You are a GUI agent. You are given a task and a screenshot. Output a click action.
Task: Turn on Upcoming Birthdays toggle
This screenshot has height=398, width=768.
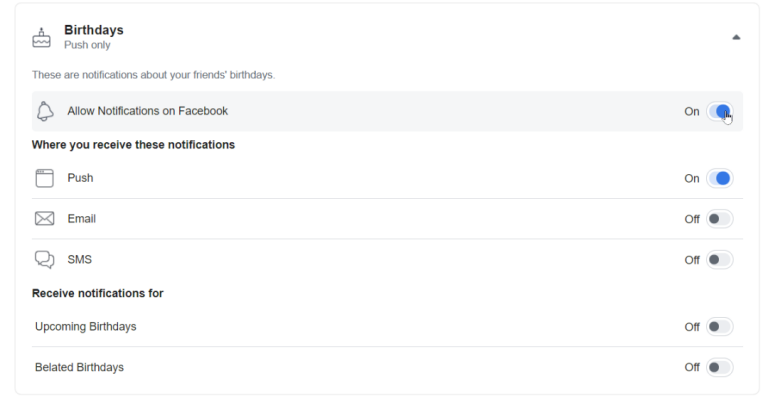pyautogui.click(x=720, y=327)
